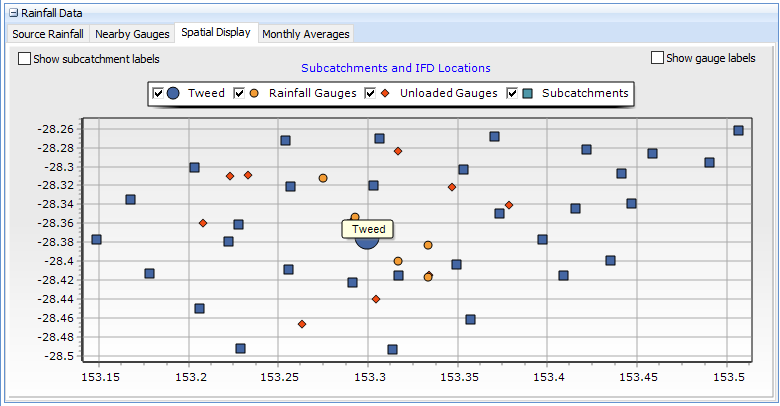
Task: Hide Unloaded Gauges via legend checkbox
Action: point(371,93)
